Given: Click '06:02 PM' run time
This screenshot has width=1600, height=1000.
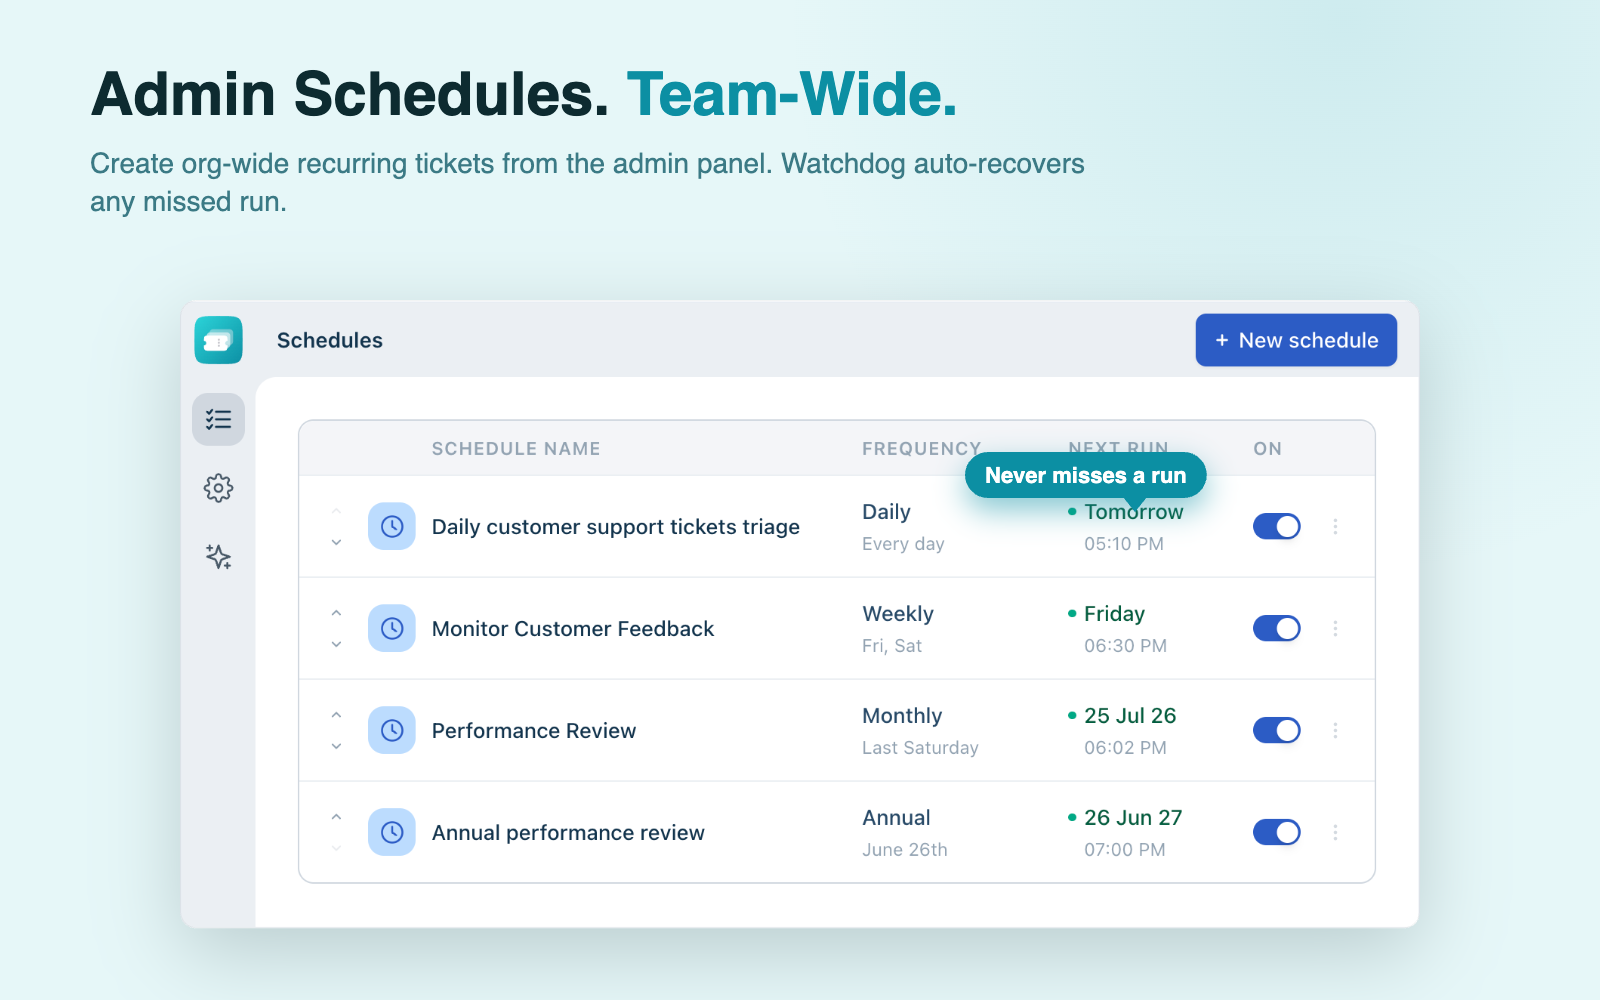Looking at the screenshot, I should 1125,748.
